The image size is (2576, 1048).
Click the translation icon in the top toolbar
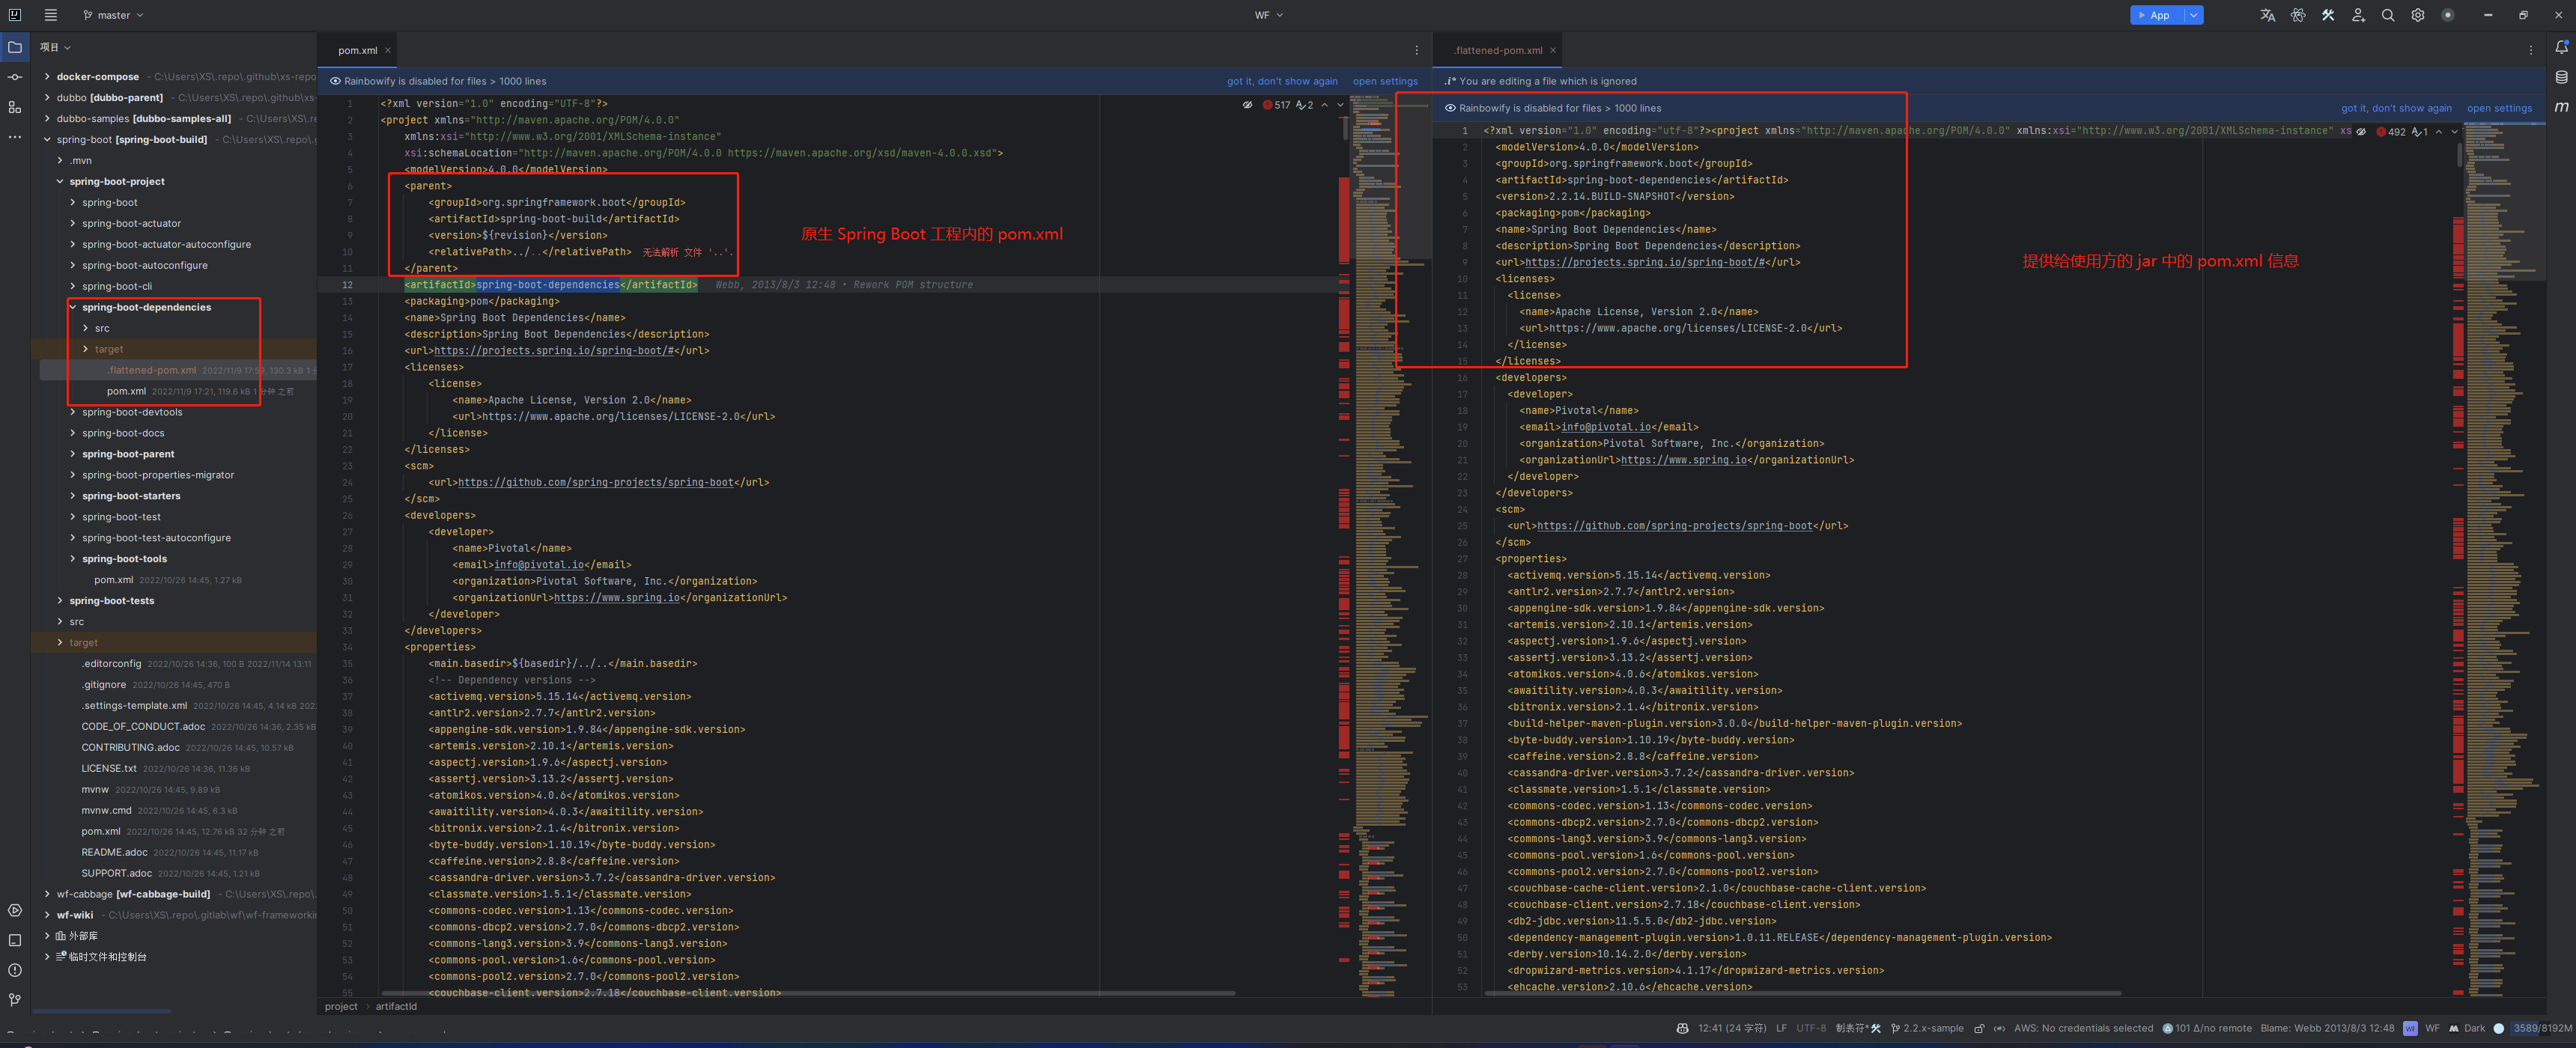2267,15
